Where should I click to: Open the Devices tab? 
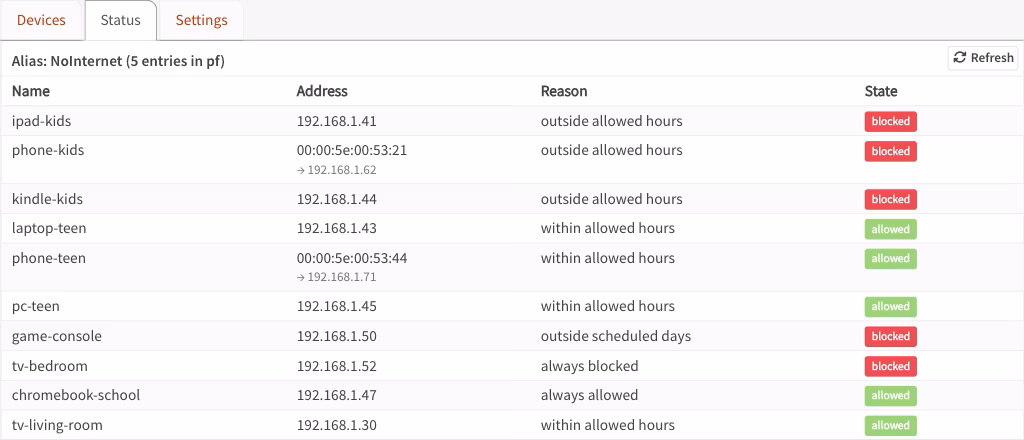(41, 20)
